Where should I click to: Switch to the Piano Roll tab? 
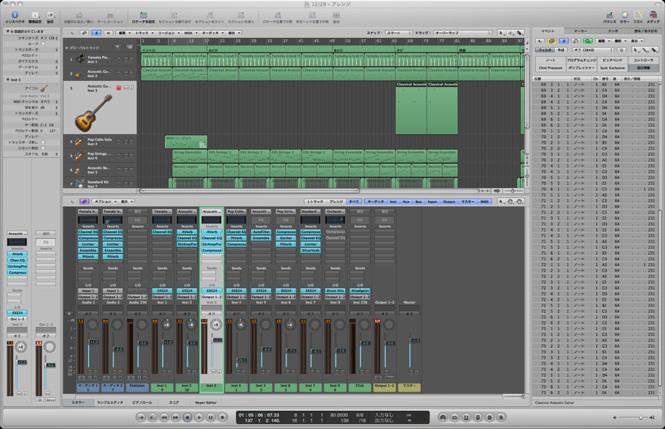[x=142, y=400]
